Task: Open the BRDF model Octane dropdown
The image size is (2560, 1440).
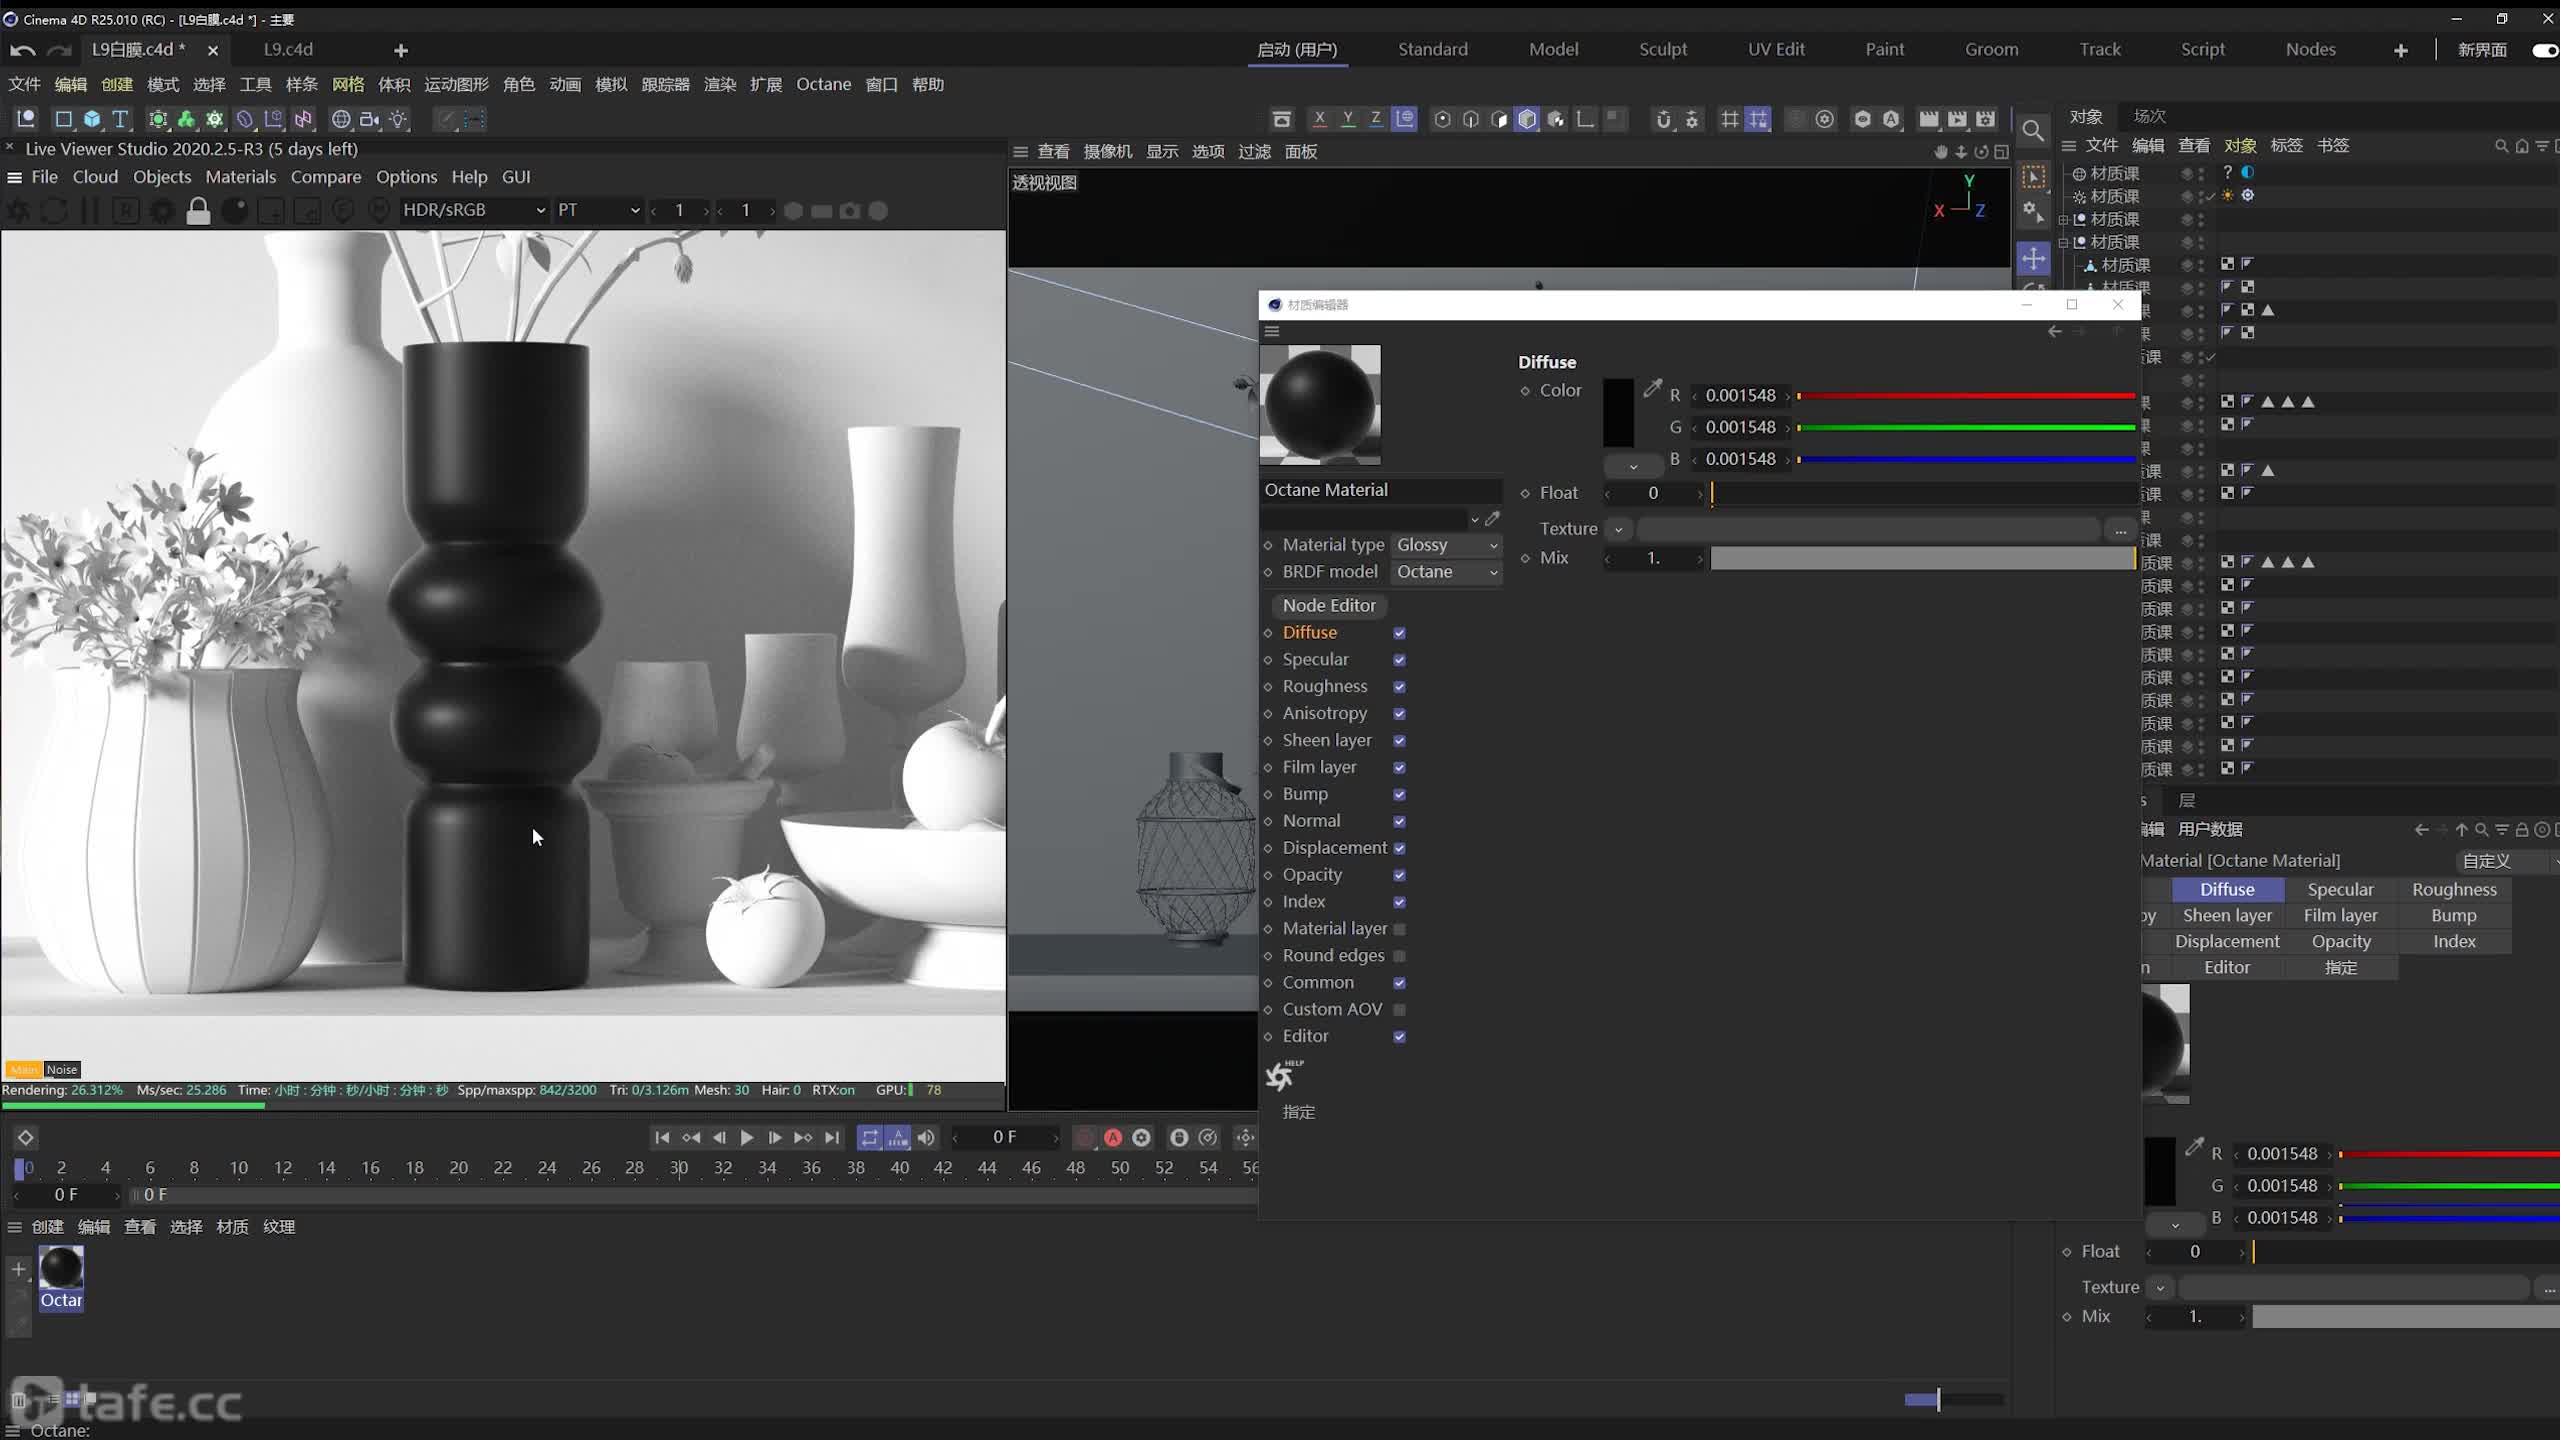Action: pyautogui.click(x=1446, y=572)
